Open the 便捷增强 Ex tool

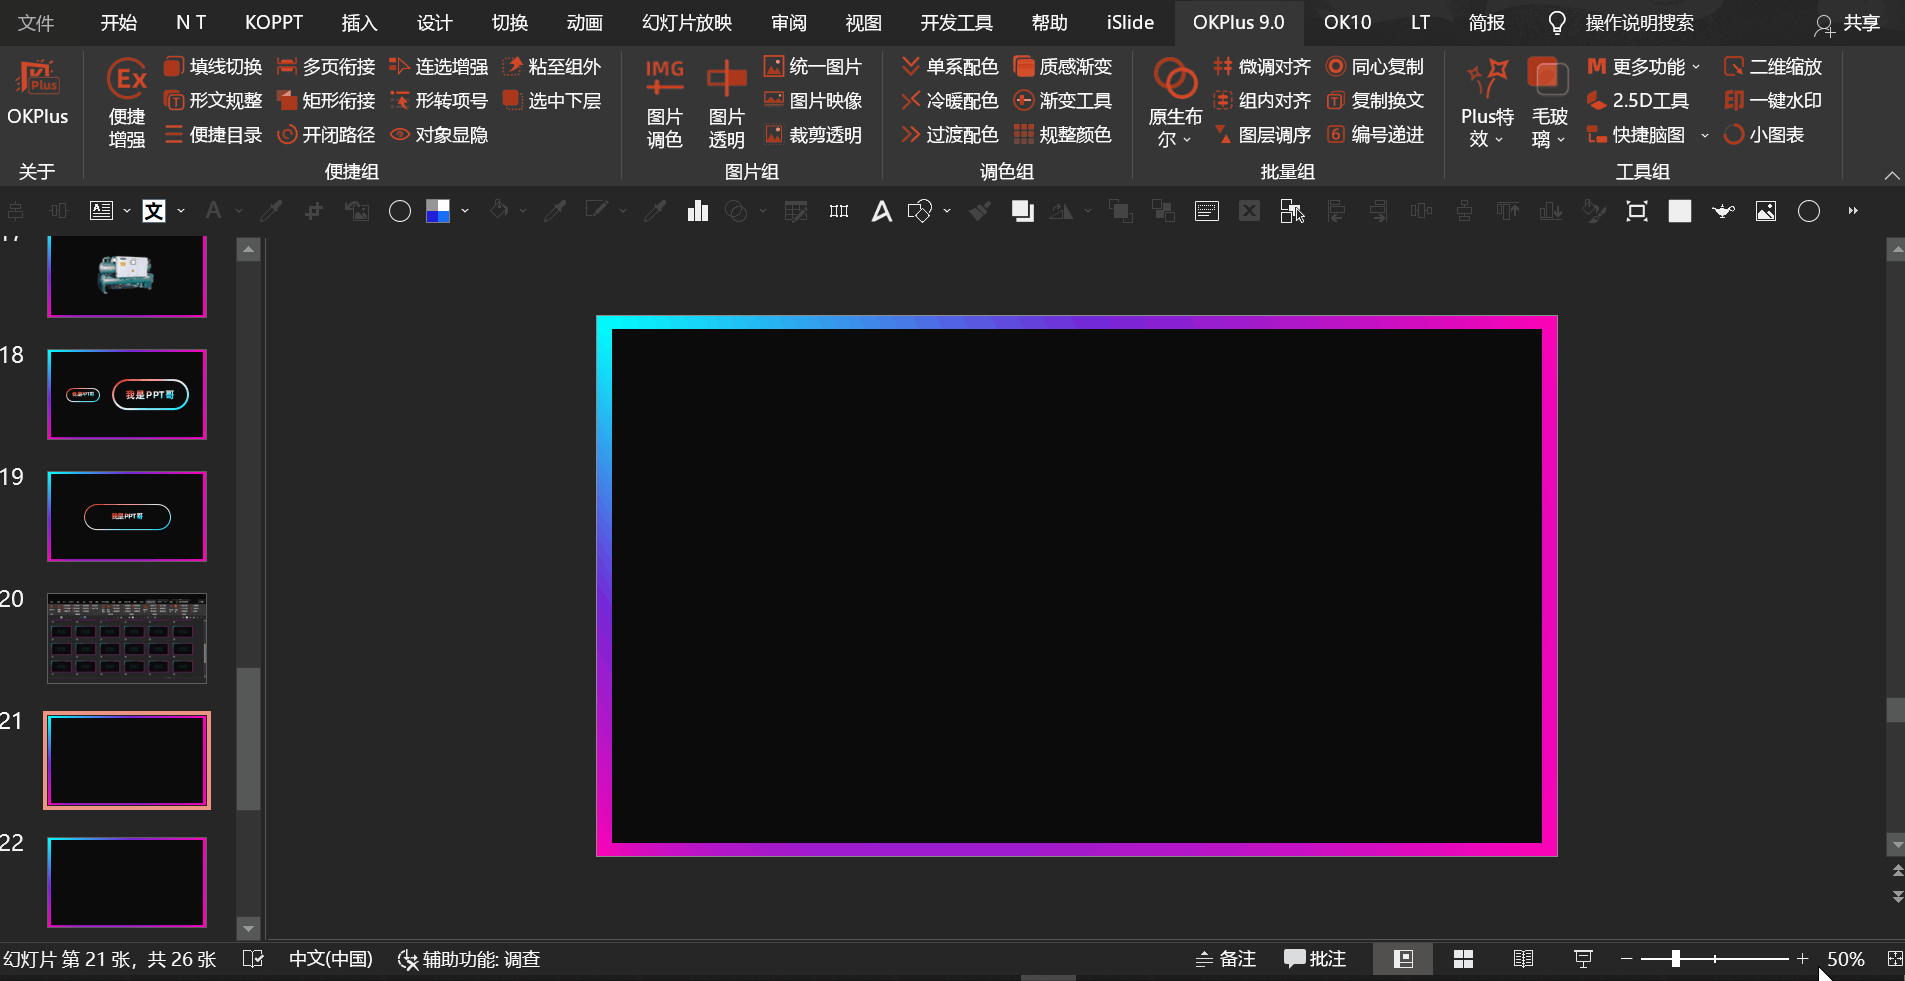click(x=127, y=103)
